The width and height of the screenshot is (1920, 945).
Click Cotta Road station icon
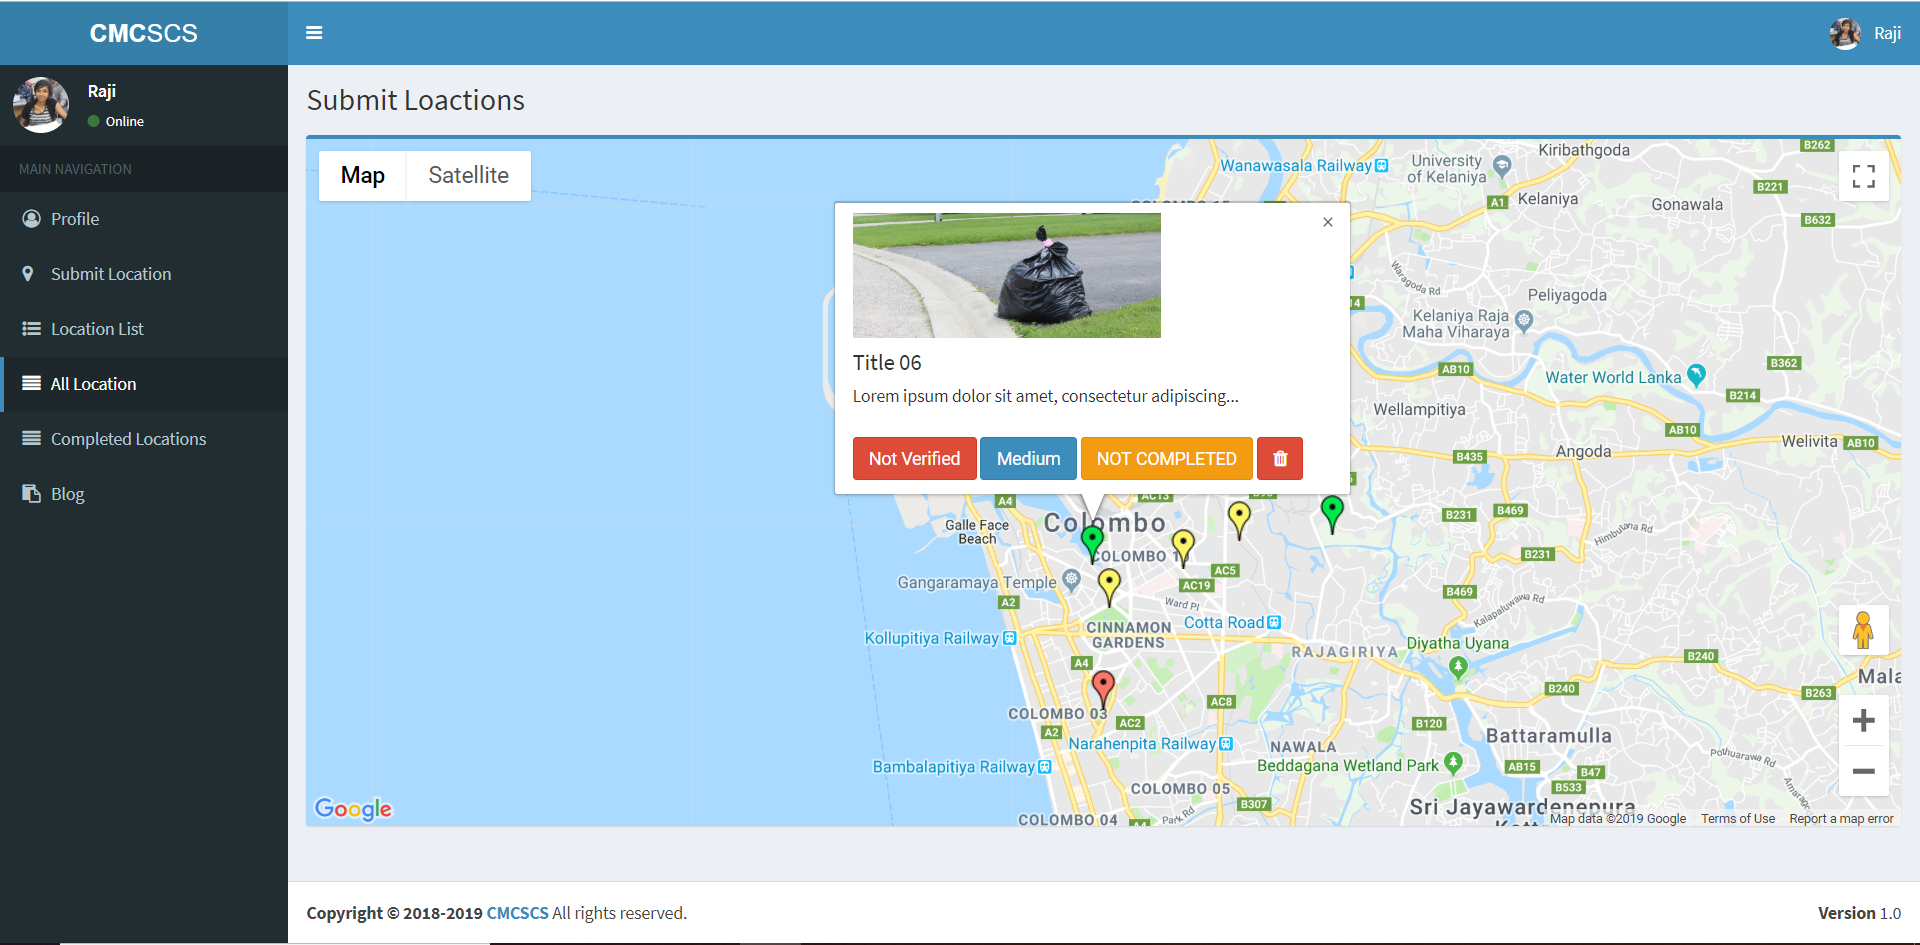coord(1274,622)
